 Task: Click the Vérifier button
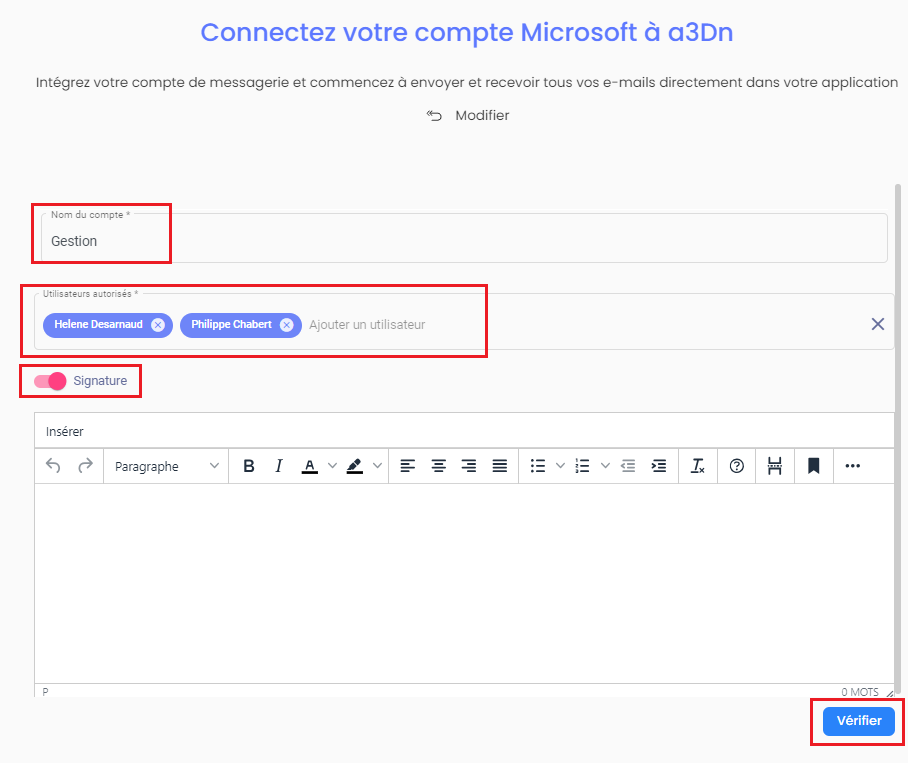[859, 721]
